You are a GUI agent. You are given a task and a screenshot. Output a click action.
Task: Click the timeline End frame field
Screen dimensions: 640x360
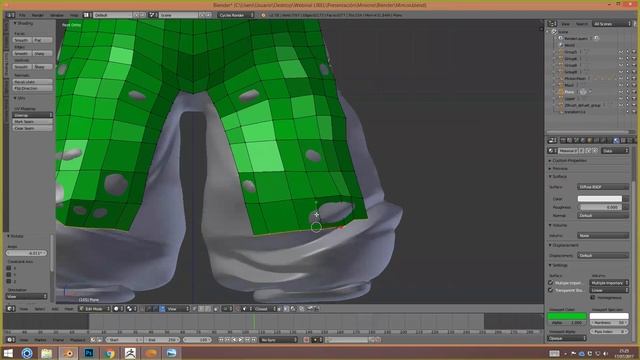[162, 340]
